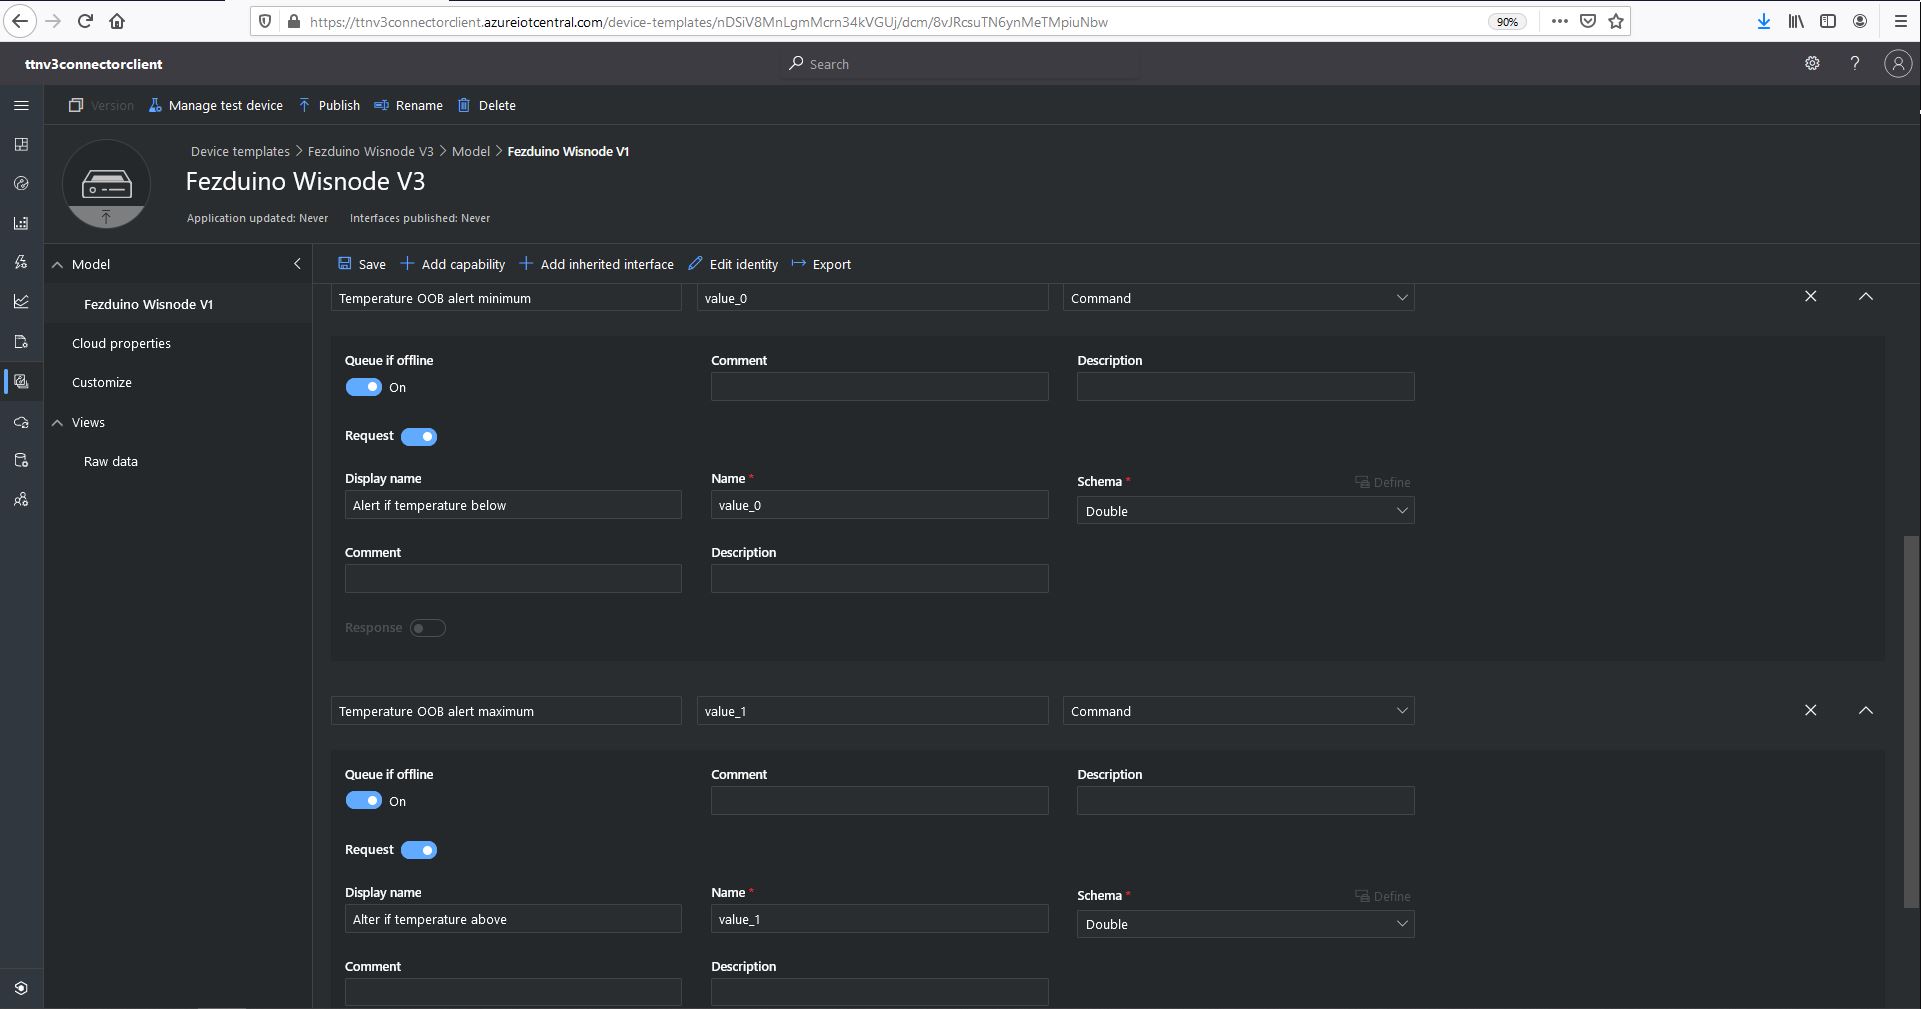Click Add capability button
Viewport: 1921px width, 1009px height.
tap(453, 264)
